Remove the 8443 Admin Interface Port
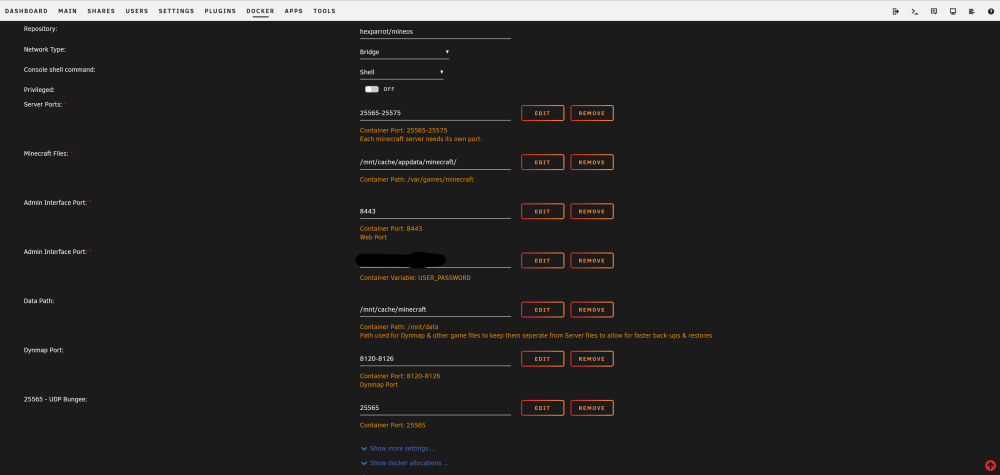 click(x=592, y=211)
